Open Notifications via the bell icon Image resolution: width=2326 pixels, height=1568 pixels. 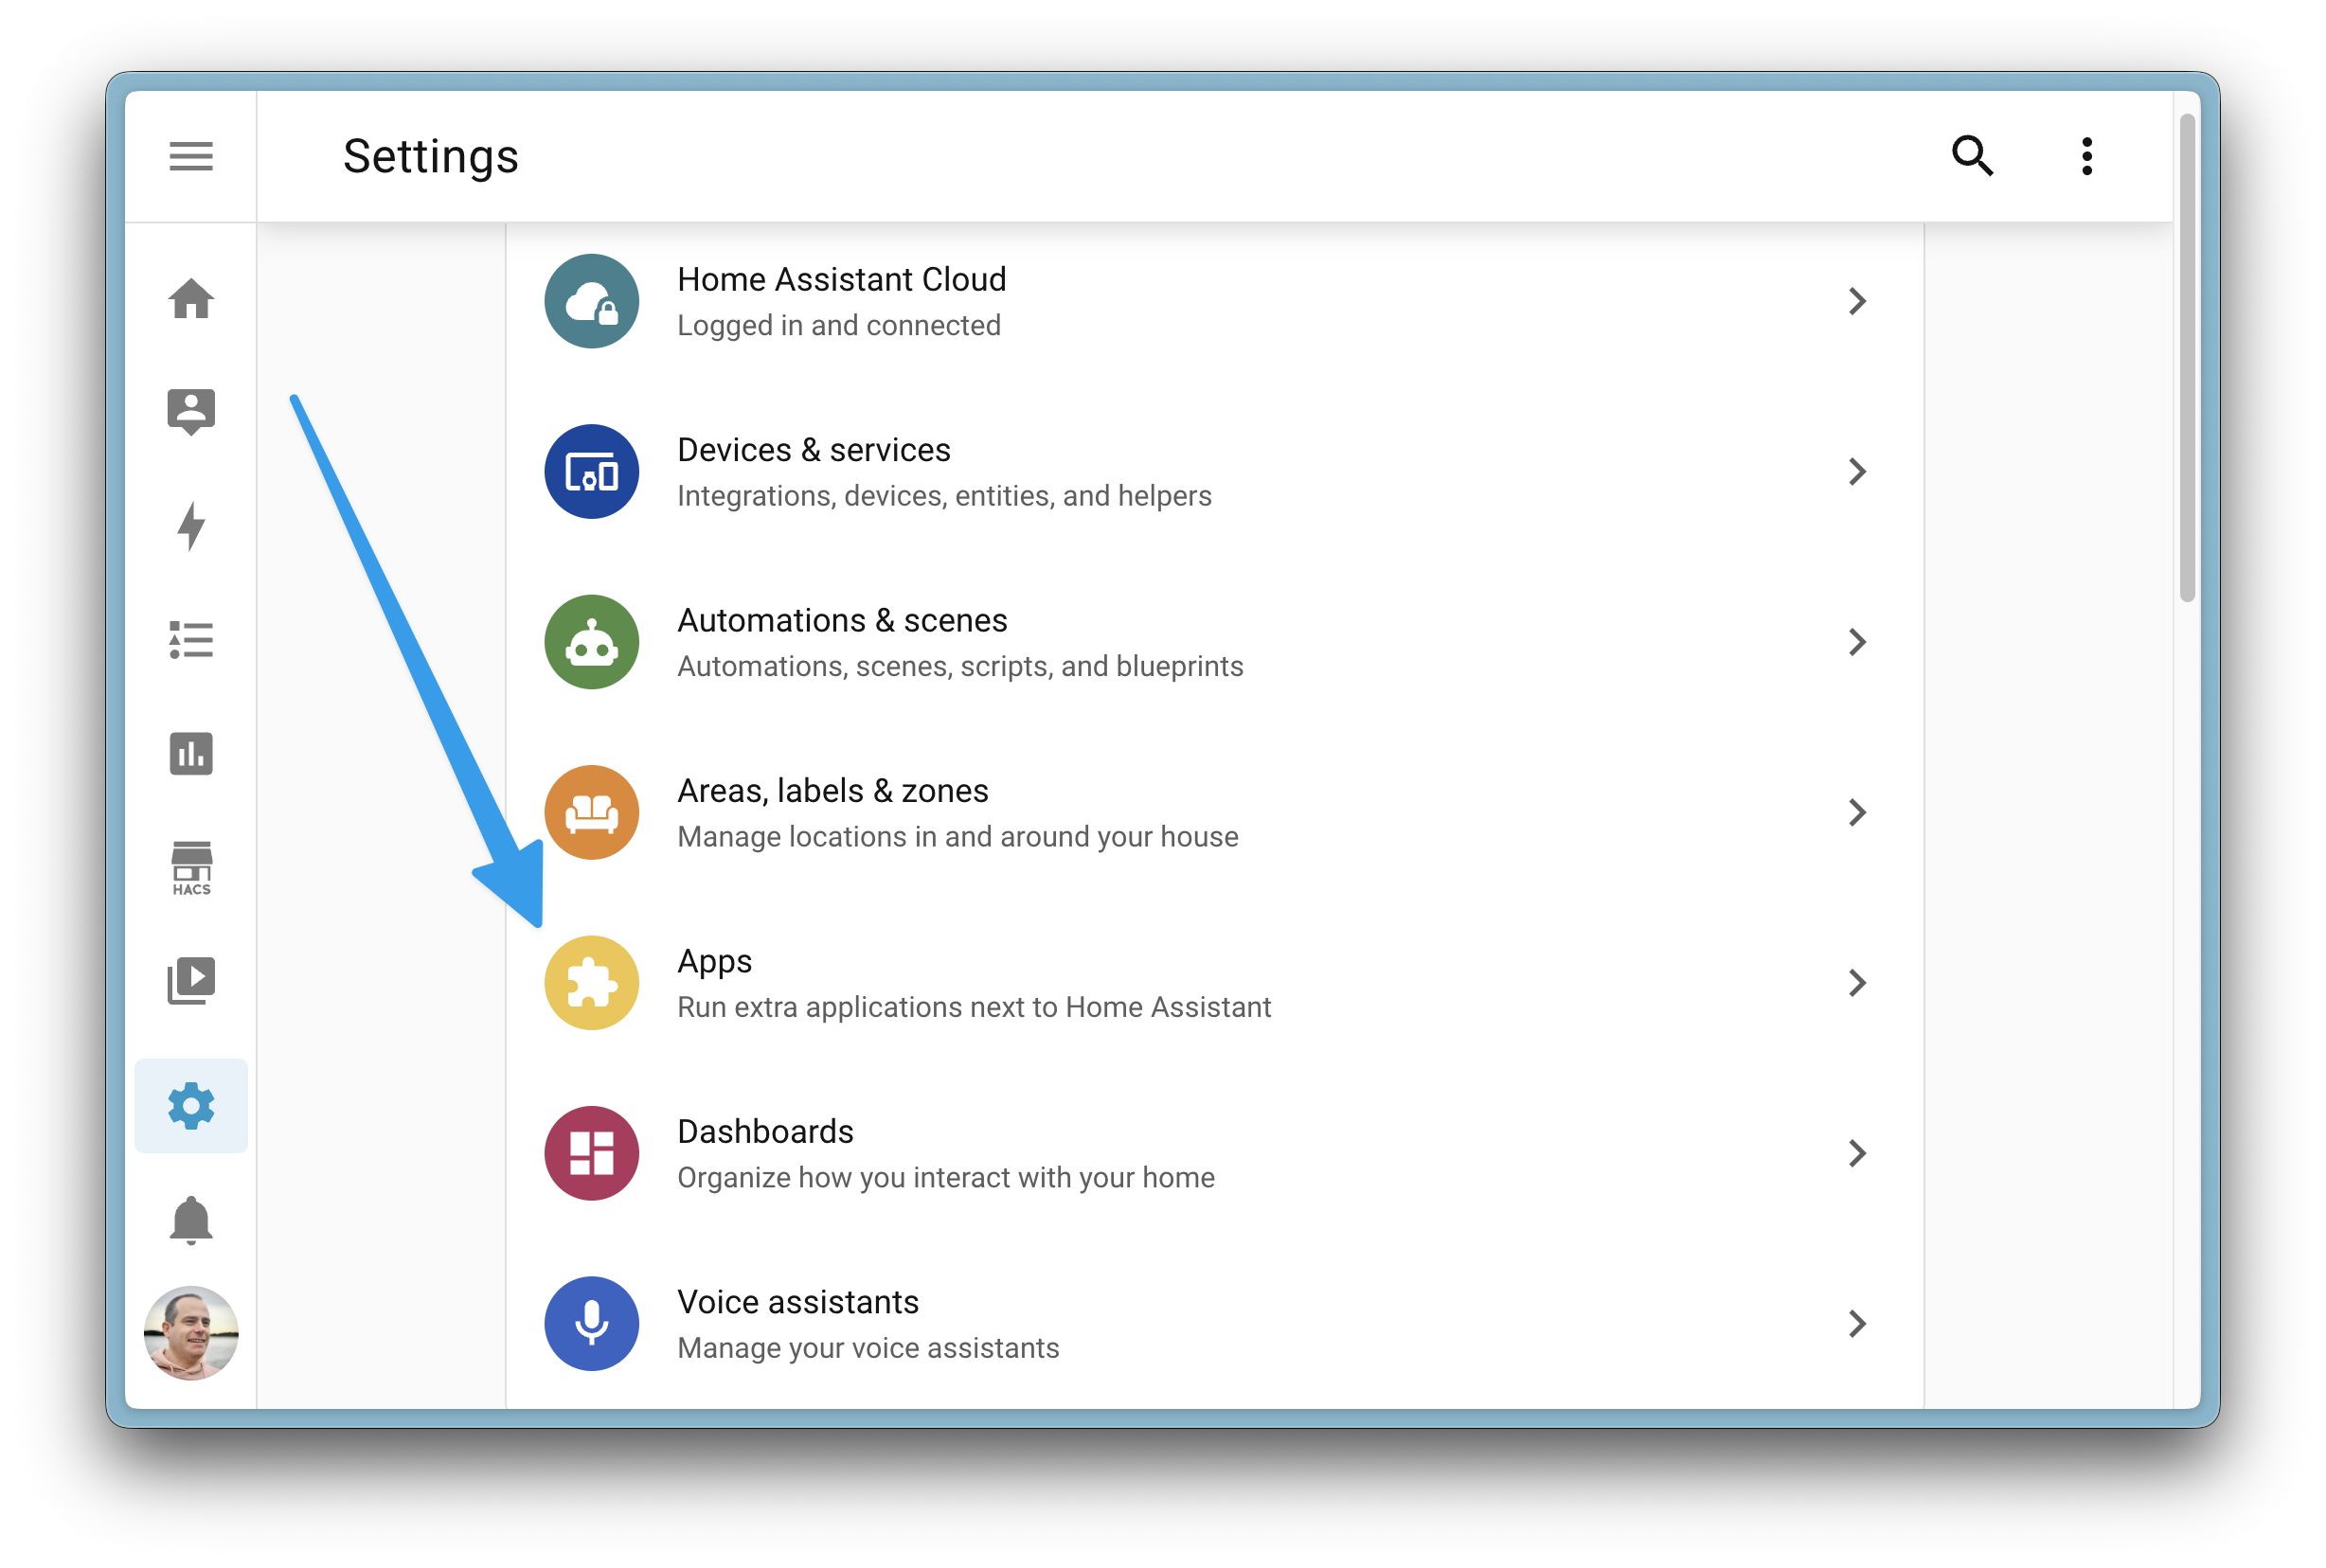click(191, 1219)
